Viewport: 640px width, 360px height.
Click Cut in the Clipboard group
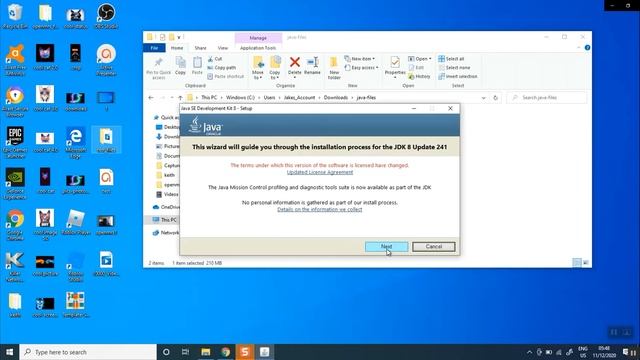[x=215, y=59]
